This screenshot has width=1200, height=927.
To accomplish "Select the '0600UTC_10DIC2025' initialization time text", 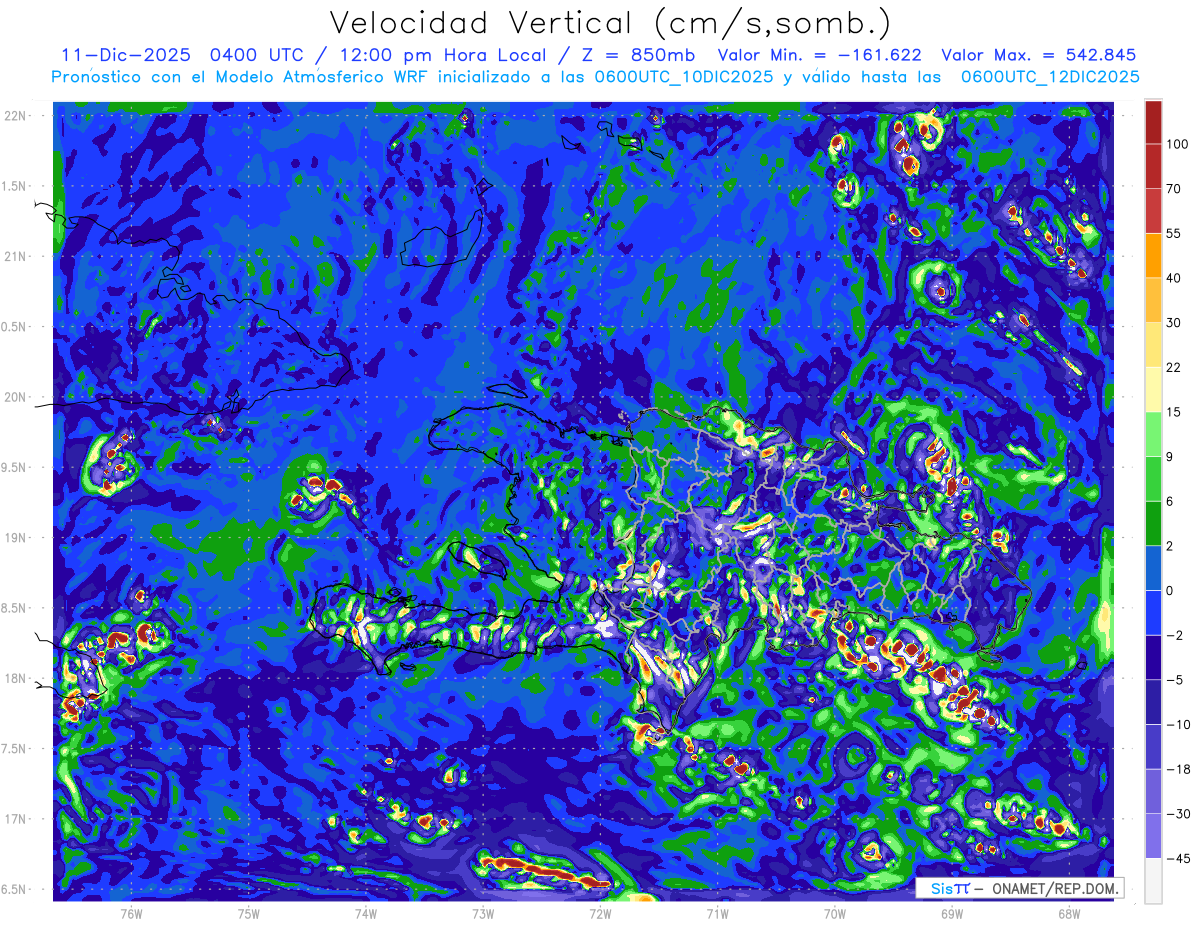I will [x=683, y=77].
